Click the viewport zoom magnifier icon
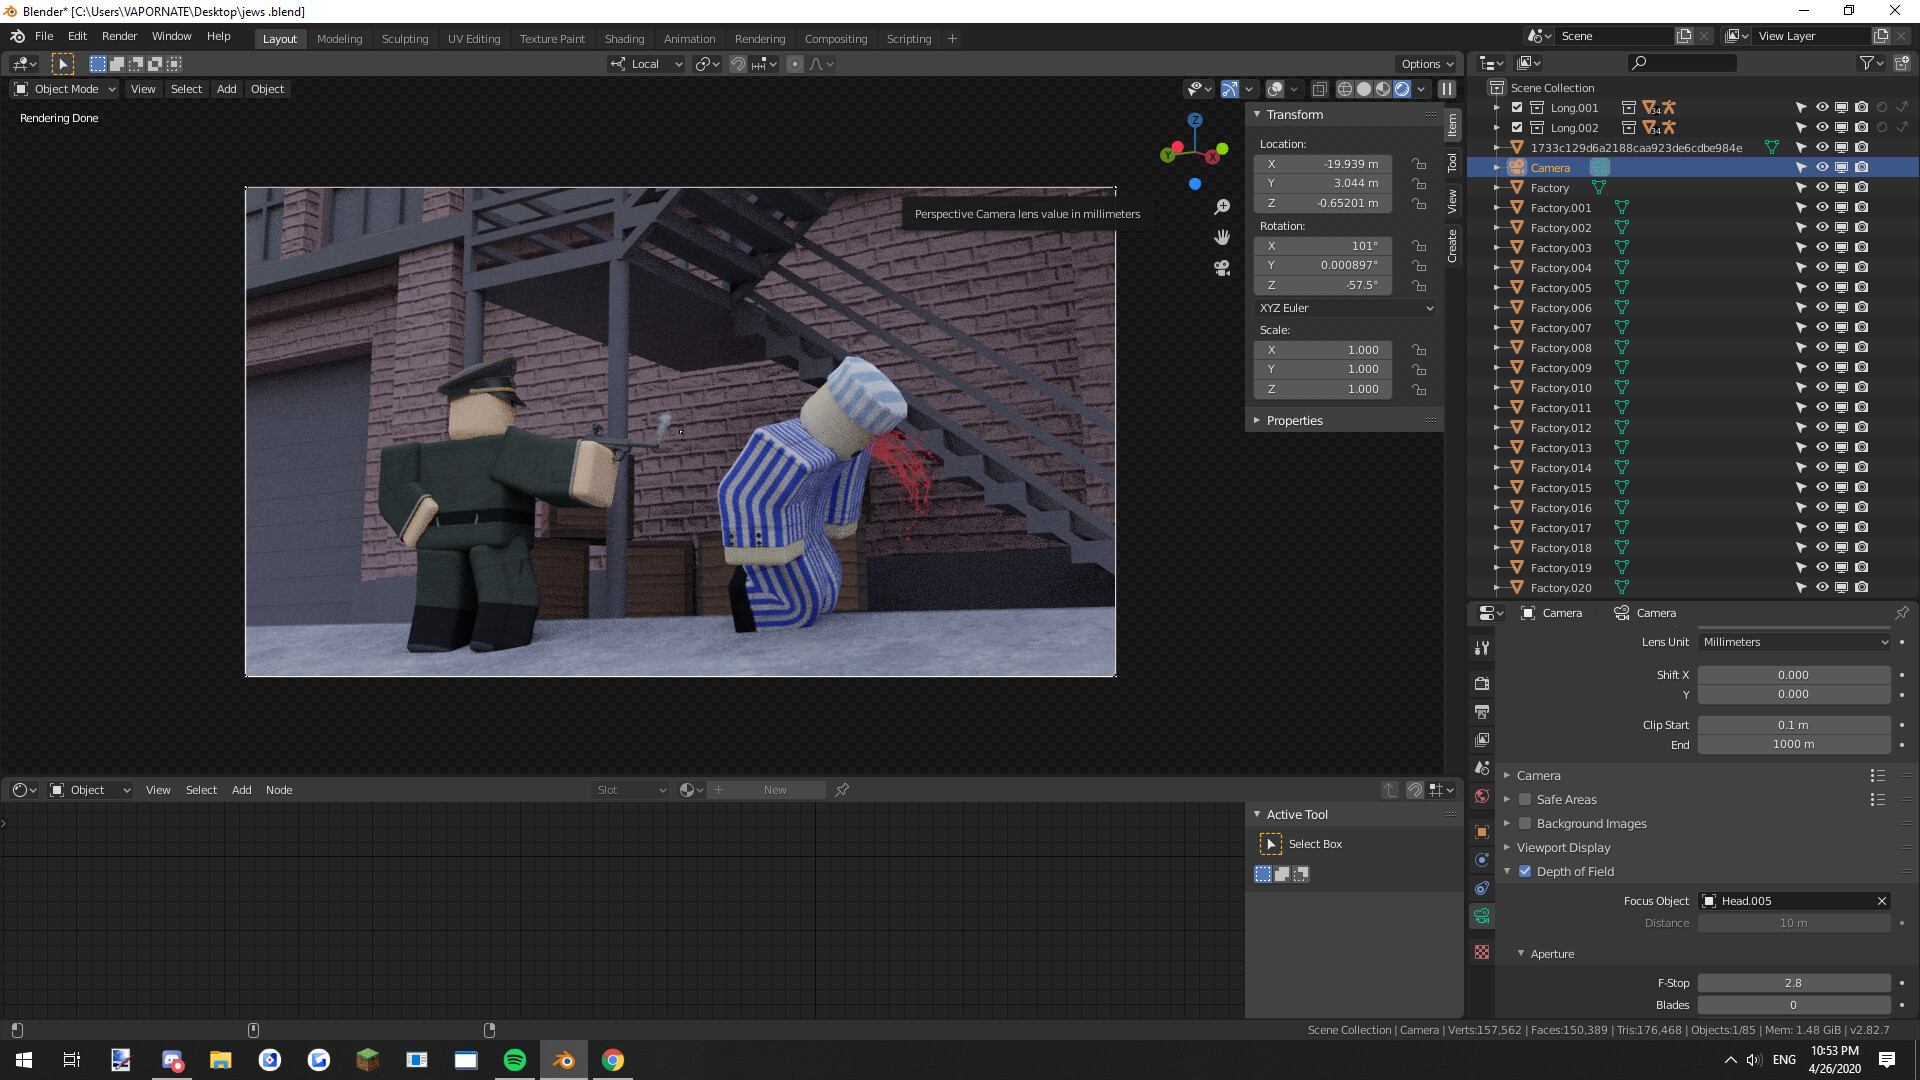Image resolution: width=1920 pixels, height=1080 pixels. click(1222, 207)
